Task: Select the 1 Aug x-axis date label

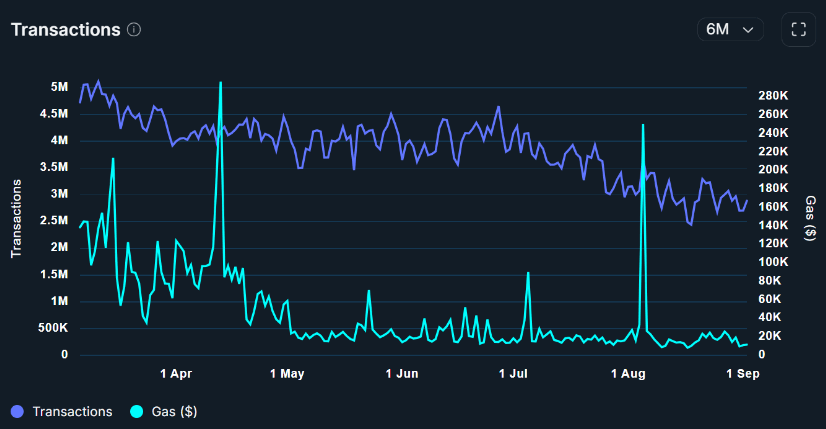Action: [x=628, y=374]
